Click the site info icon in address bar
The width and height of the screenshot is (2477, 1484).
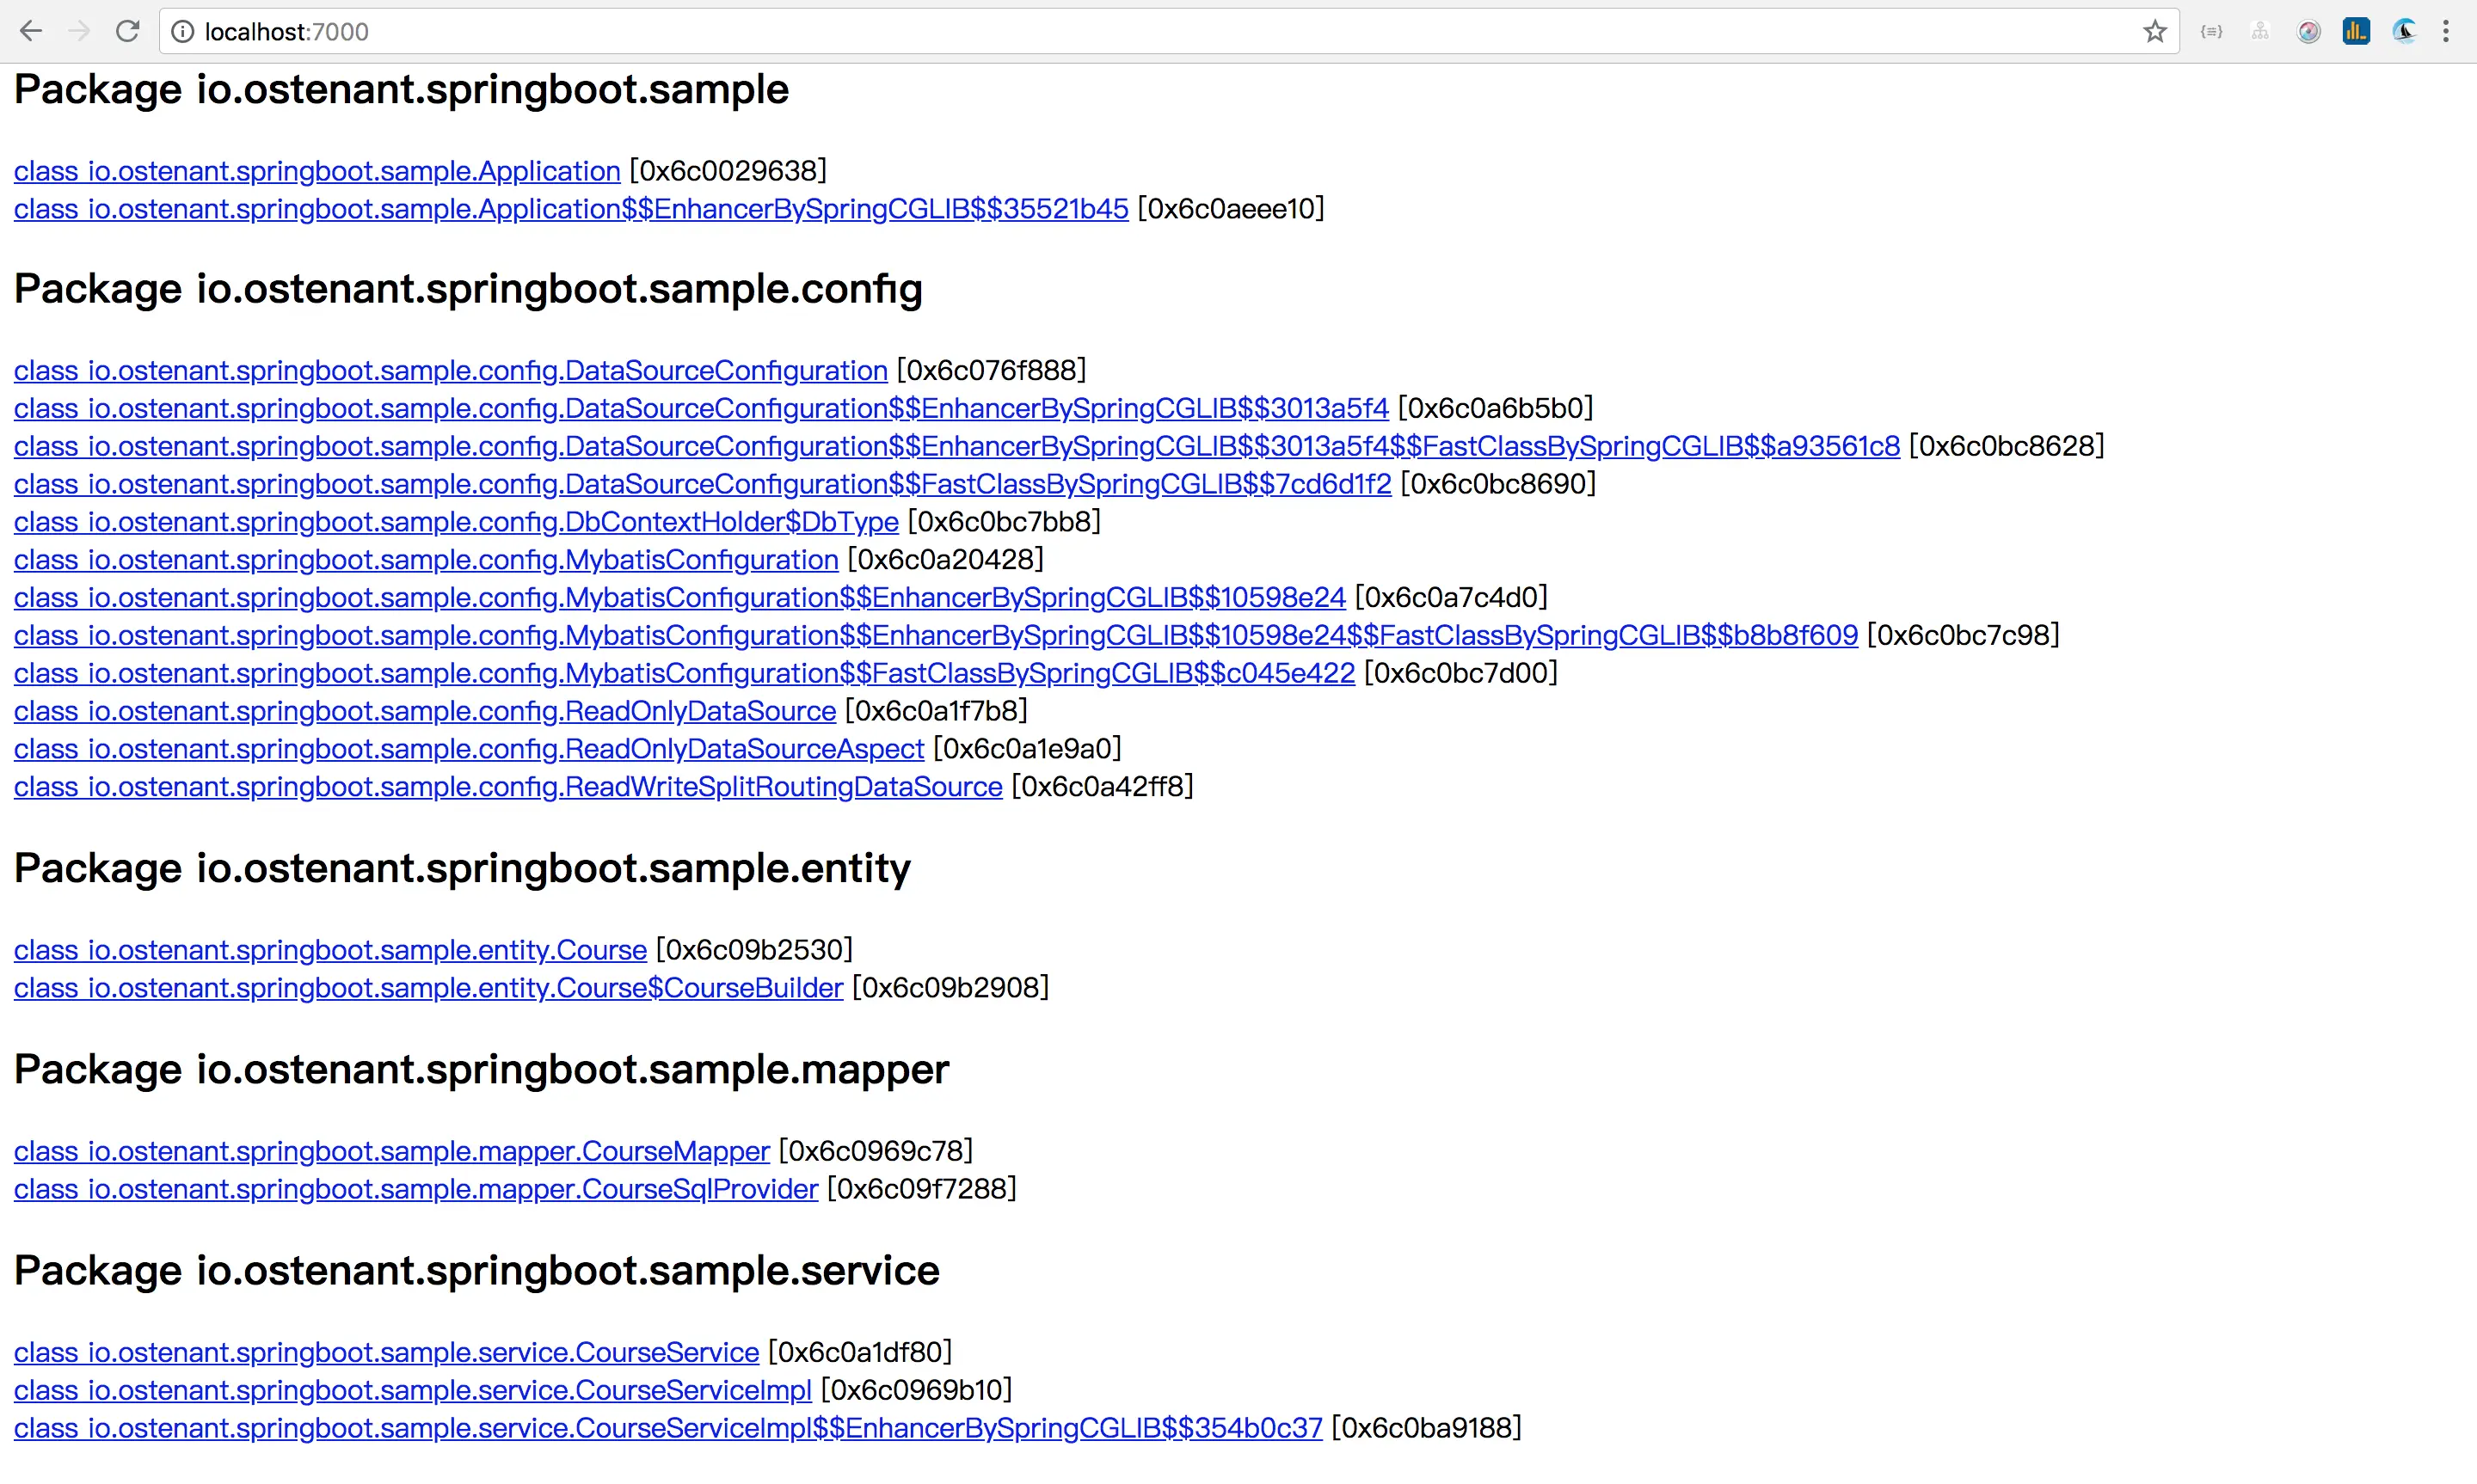(x=182, y=32)
